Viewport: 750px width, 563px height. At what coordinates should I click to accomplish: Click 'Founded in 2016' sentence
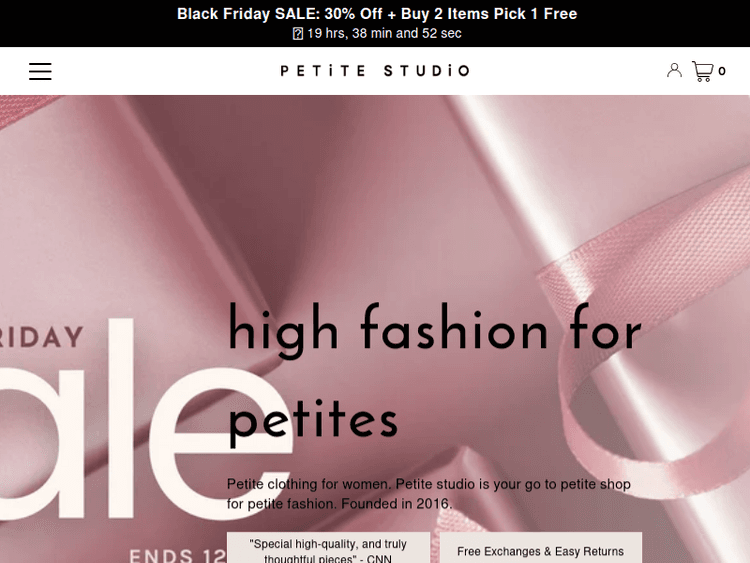396,504
